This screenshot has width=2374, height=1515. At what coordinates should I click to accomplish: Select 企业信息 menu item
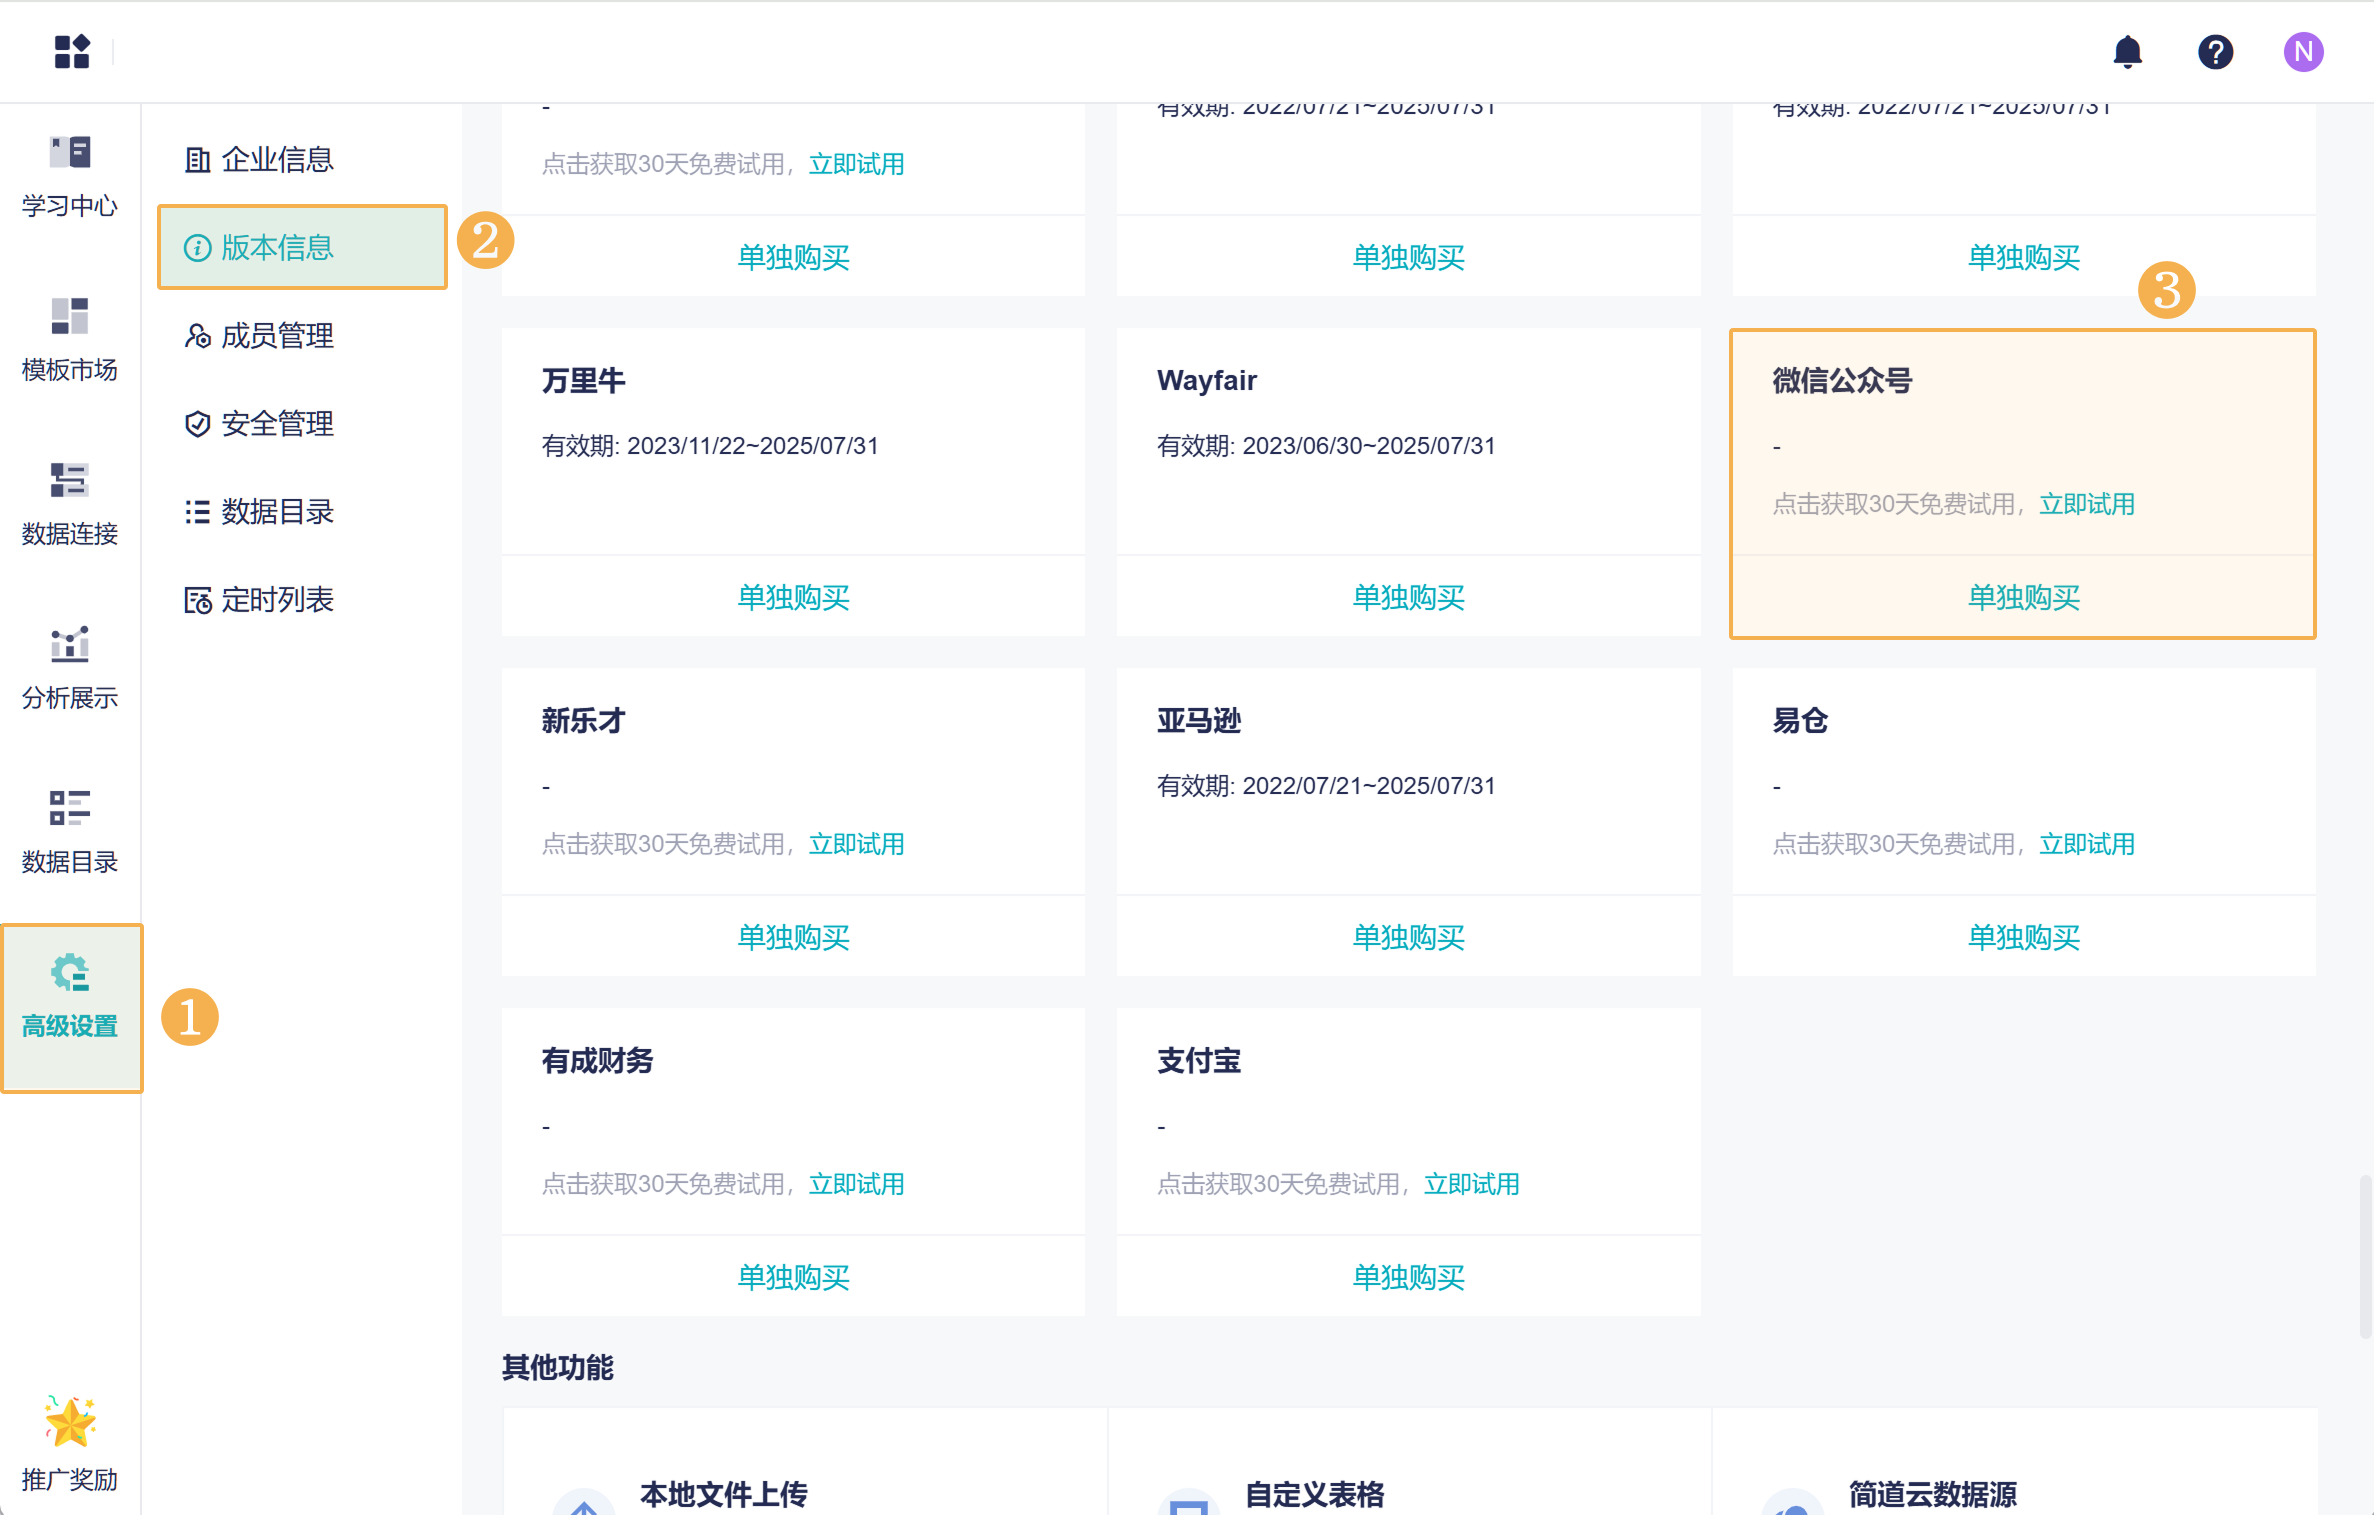click(276, 160)
